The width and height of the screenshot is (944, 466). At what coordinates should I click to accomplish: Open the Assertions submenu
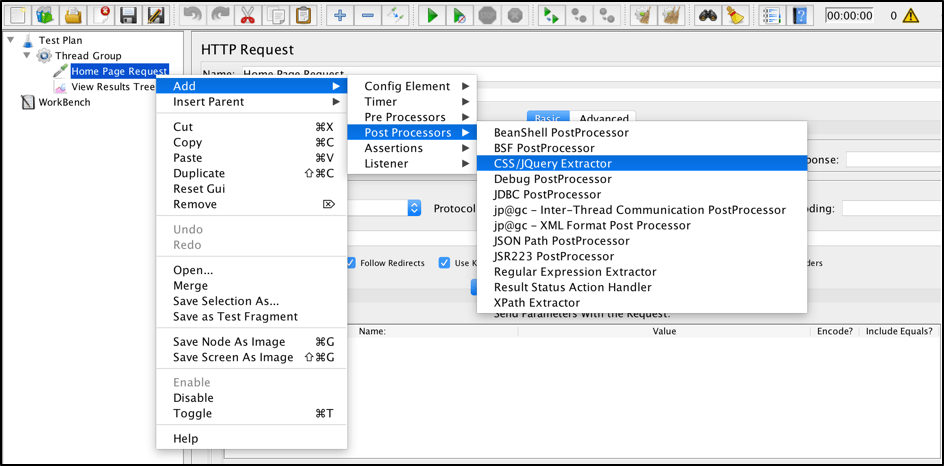pos(412,148)
